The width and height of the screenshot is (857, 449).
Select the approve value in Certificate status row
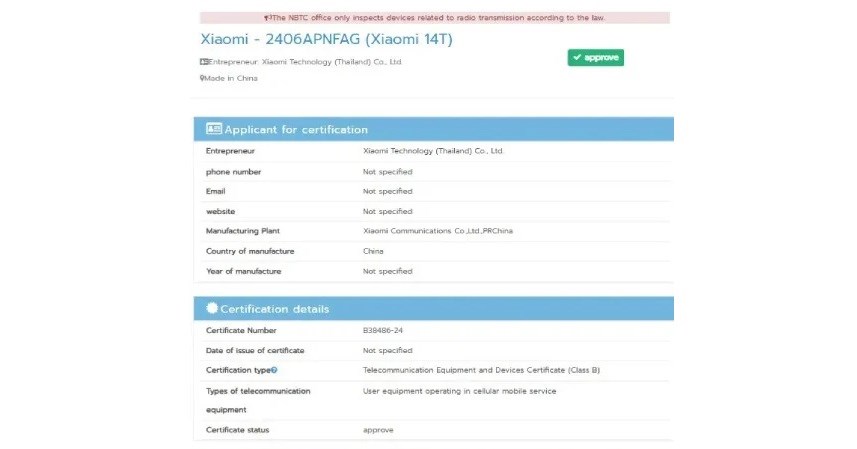pos(378,430)
